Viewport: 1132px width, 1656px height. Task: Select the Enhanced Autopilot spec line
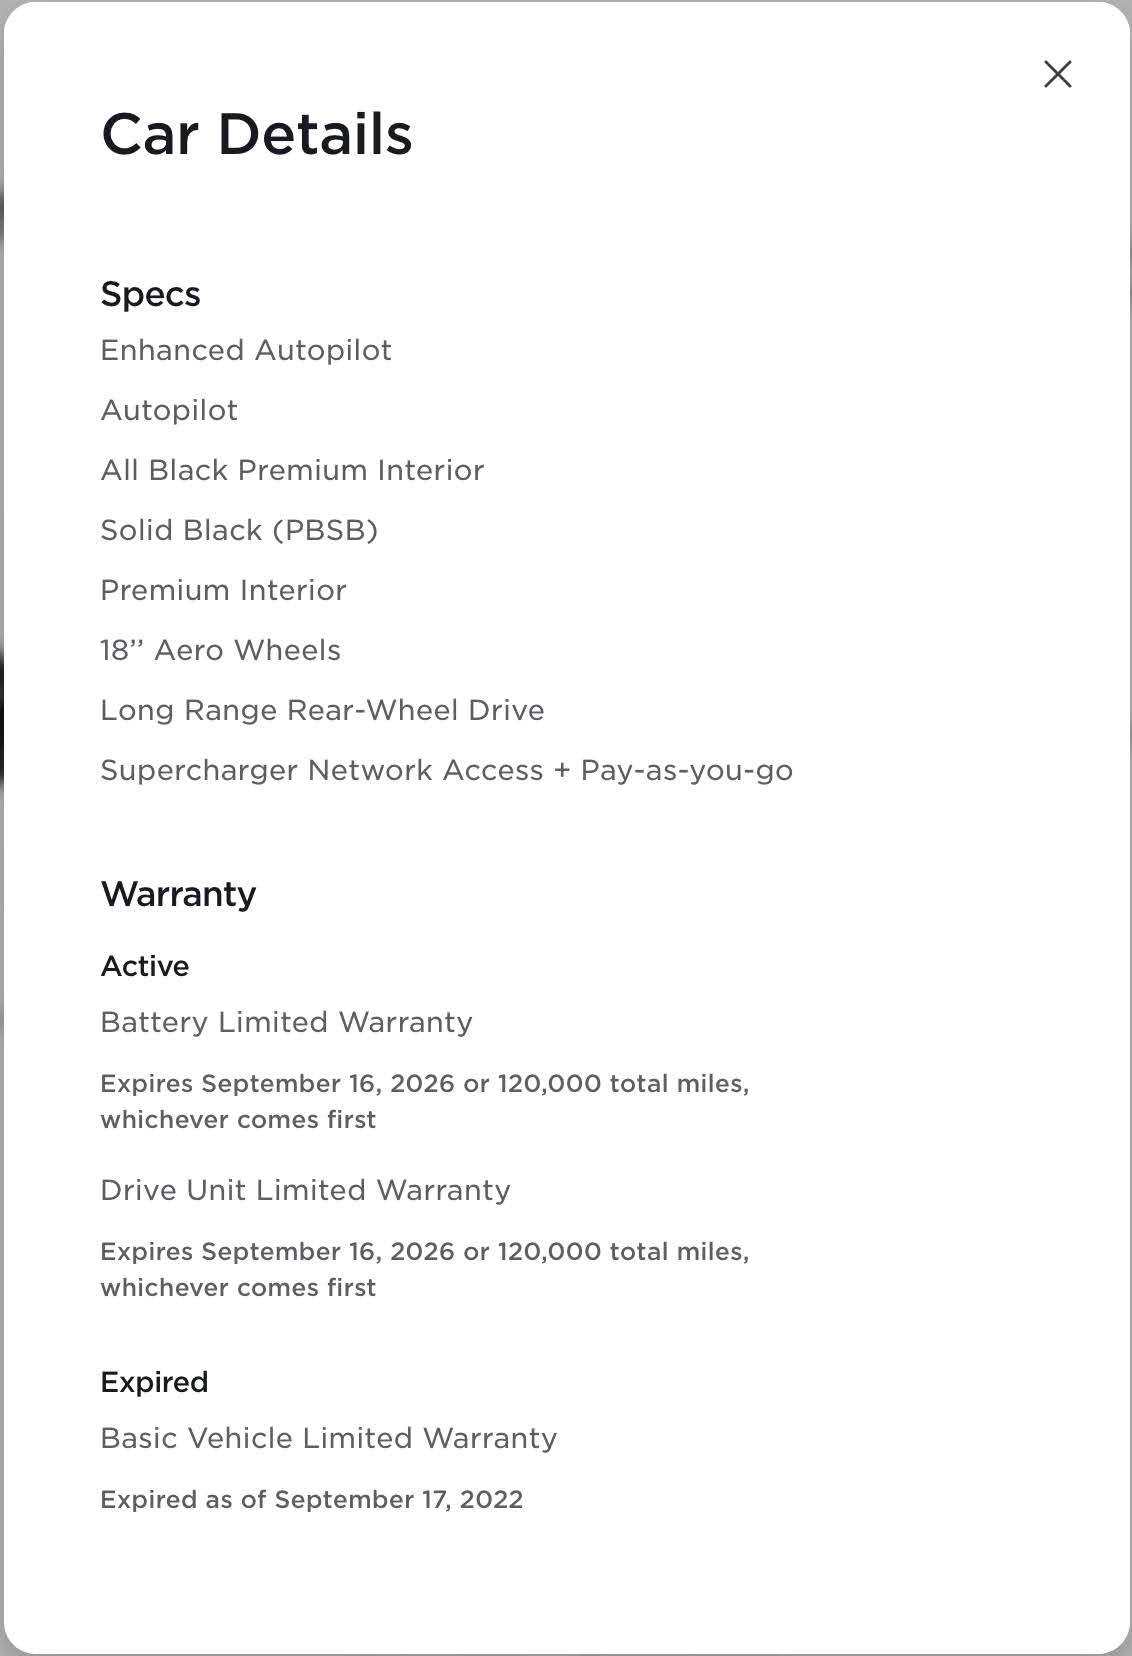point(246,350)
